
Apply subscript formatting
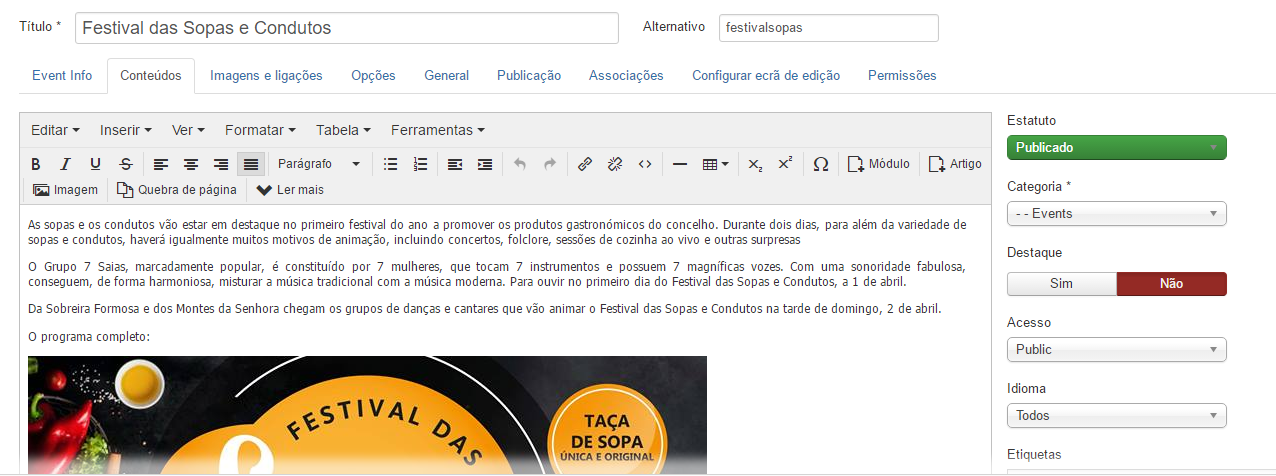(755, 164)
